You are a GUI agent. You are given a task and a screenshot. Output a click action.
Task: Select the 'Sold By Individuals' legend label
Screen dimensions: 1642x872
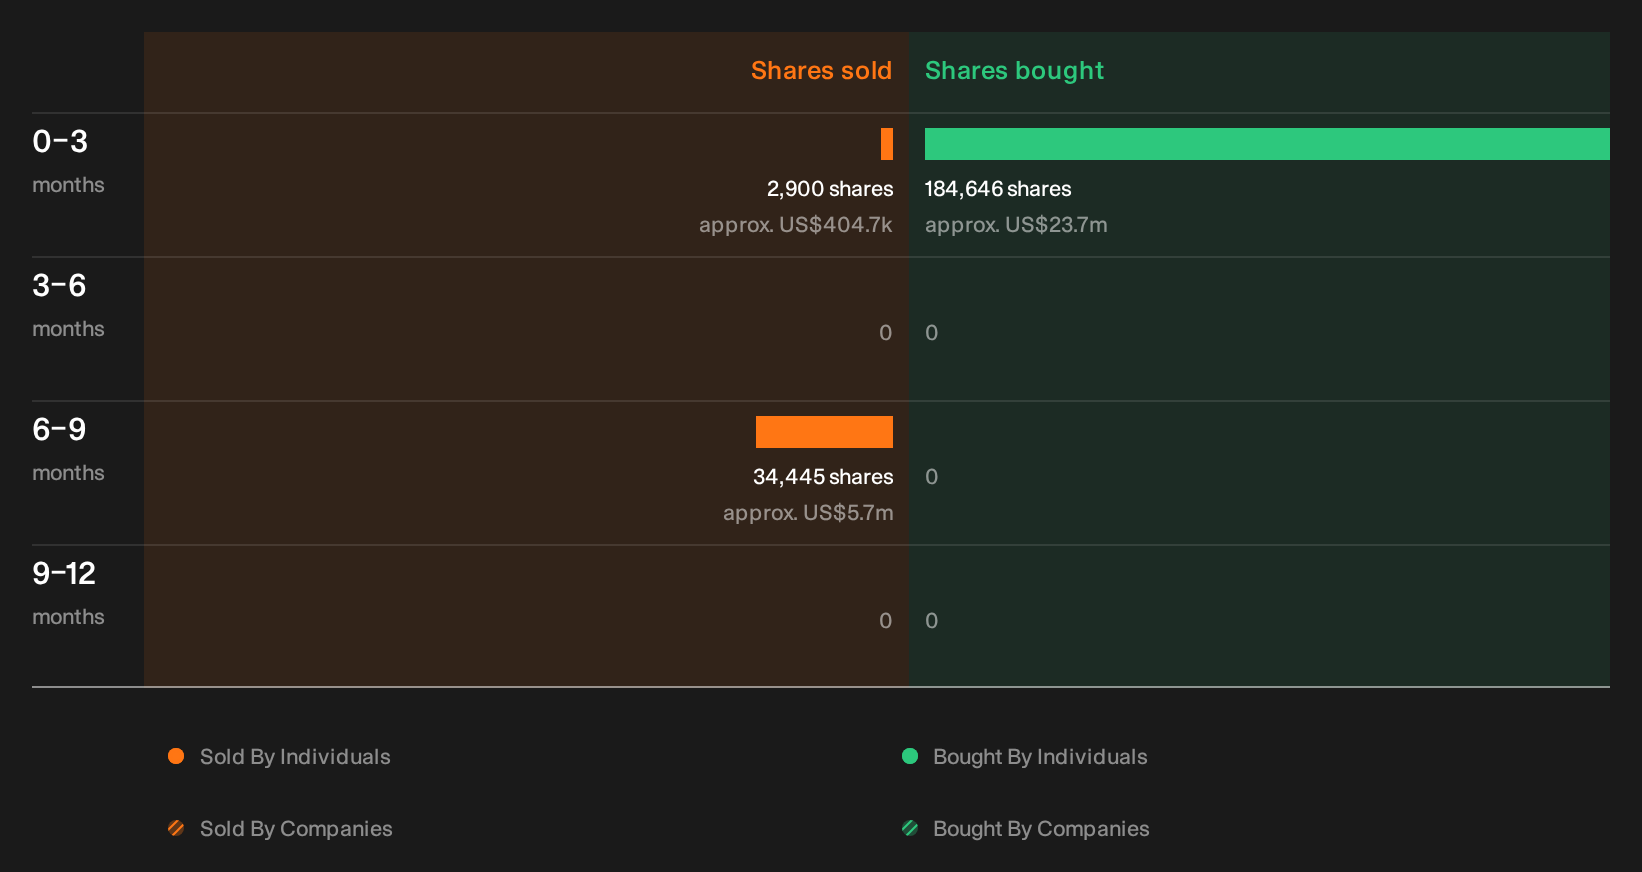point(295,757)
